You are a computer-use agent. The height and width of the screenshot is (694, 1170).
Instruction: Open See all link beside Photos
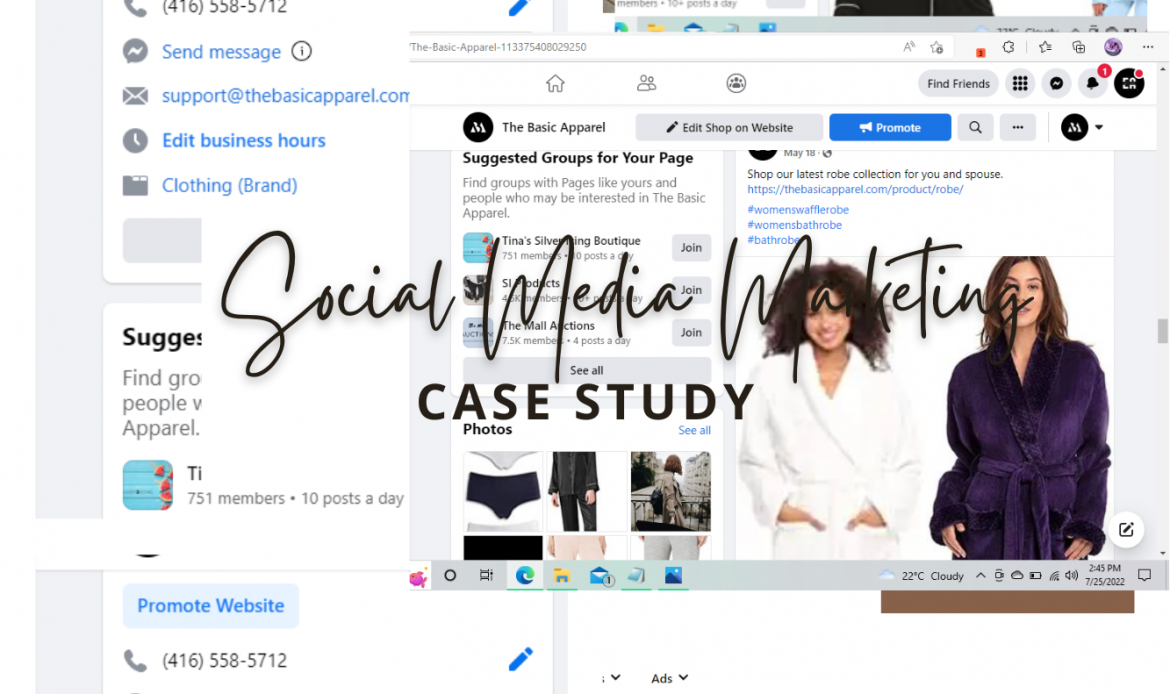(x=694, y=430)
